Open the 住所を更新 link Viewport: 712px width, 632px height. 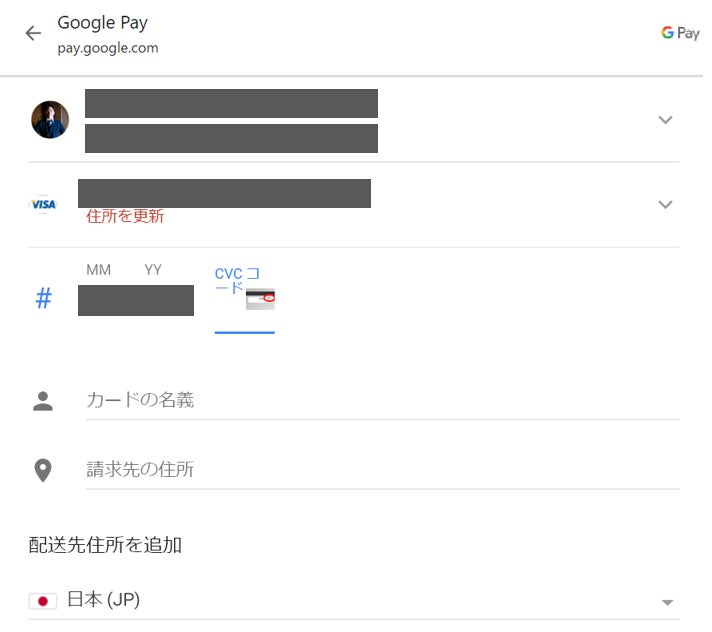[x=125, y=216]
